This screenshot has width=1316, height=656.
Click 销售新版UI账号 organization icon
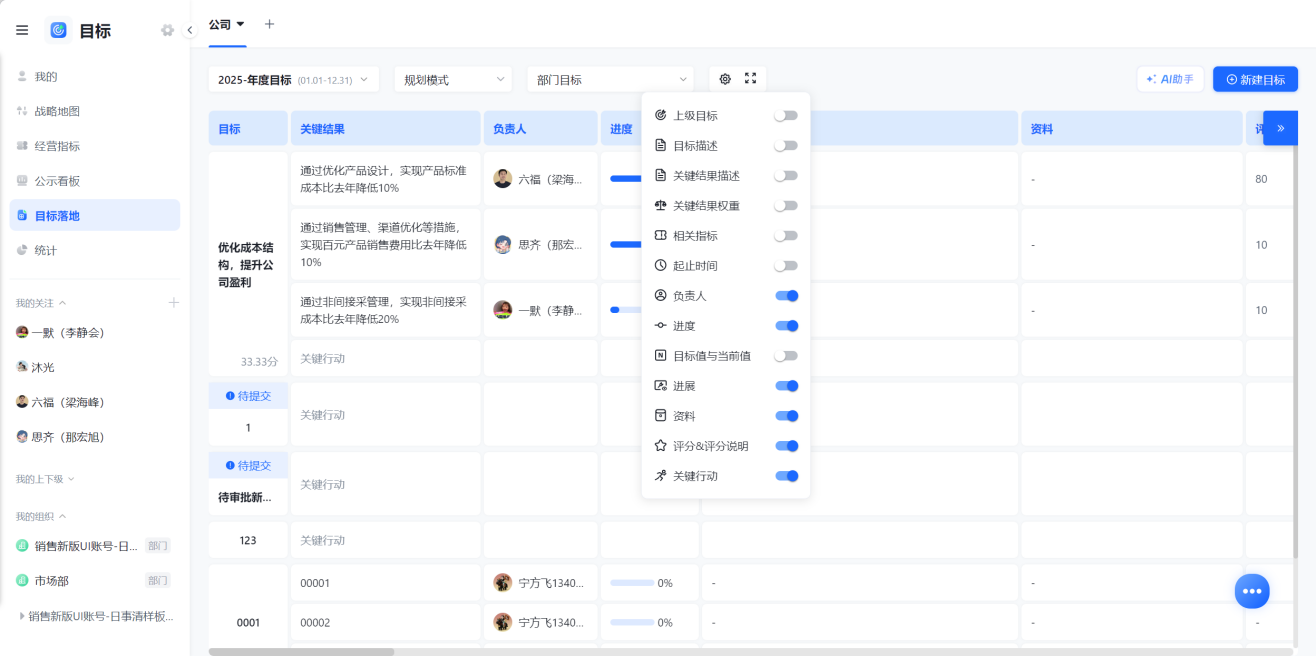[x=22, y=546]
